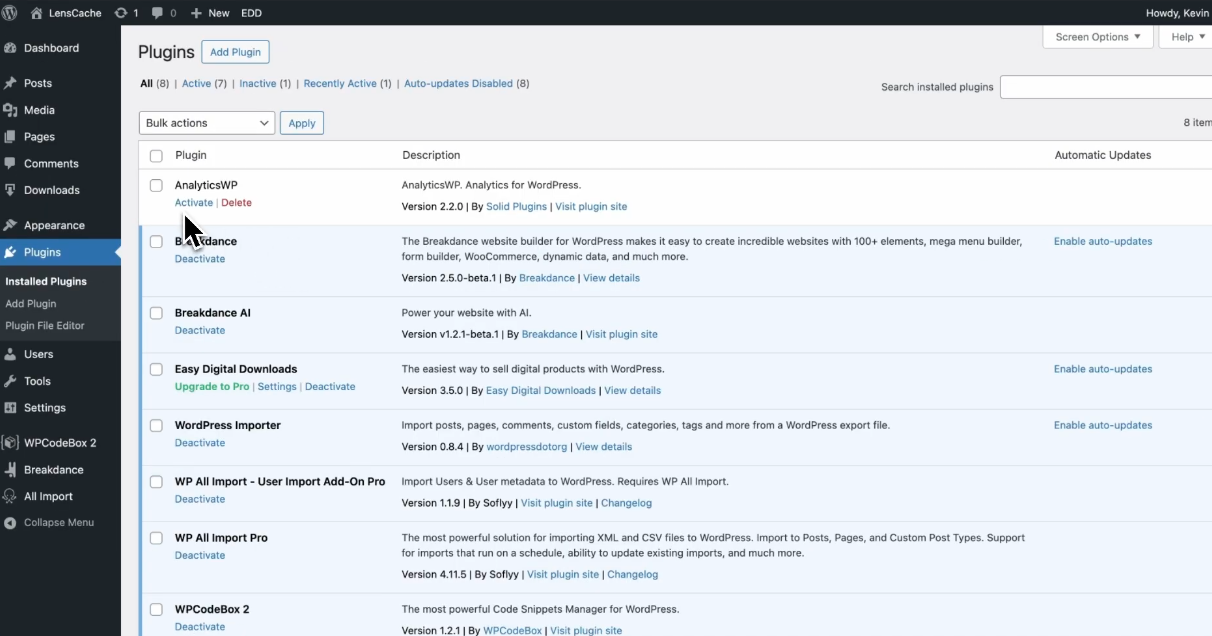Open the updates icon in admin bar
Image resolution: width=1212 pixels, height=636 pixels.
pyautogui.click(x=121, y=13)
